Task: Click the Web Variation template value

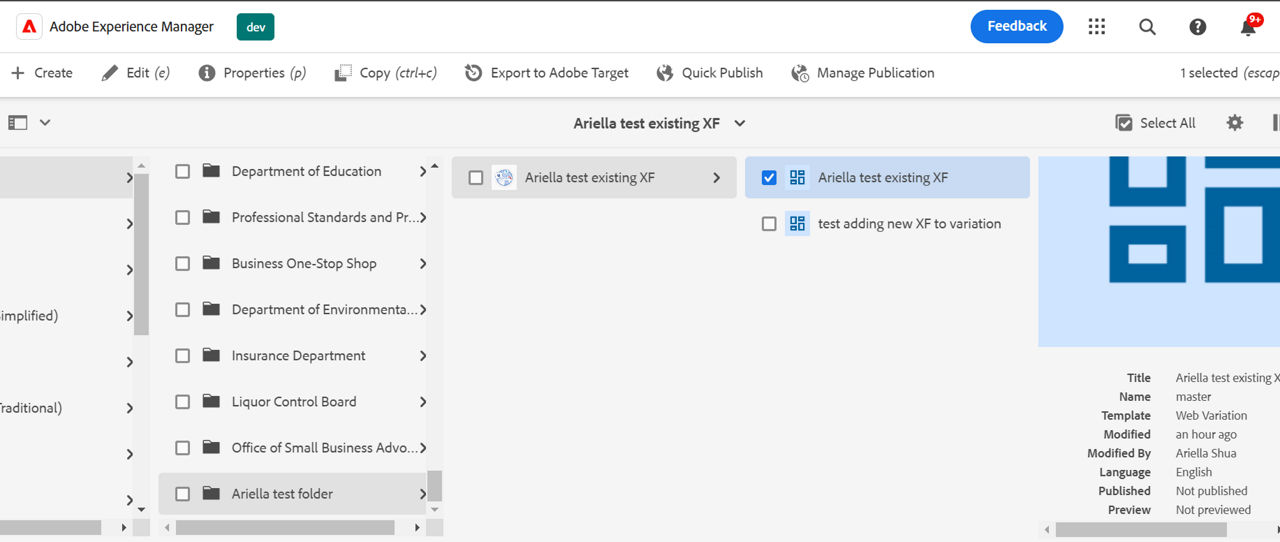Action: (x=1211, y=416)
